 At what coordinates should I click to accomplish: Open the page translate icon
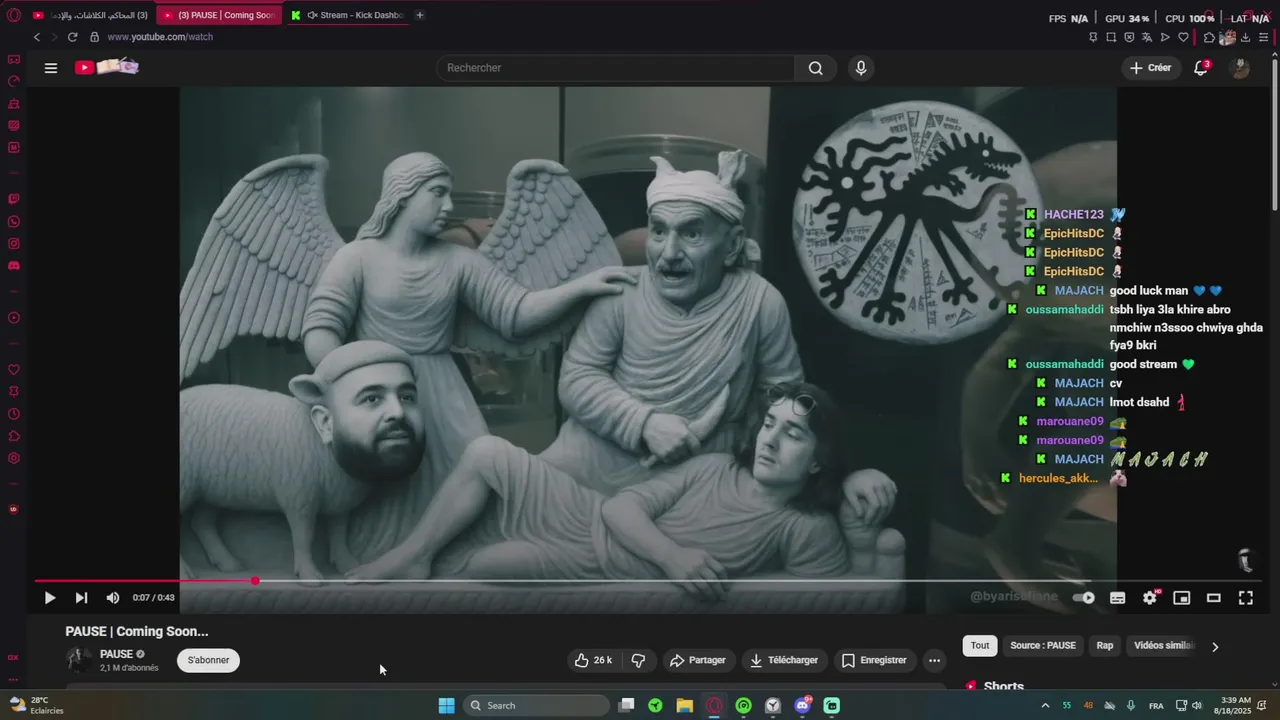pyautogui.click(x=1147, y=37)
